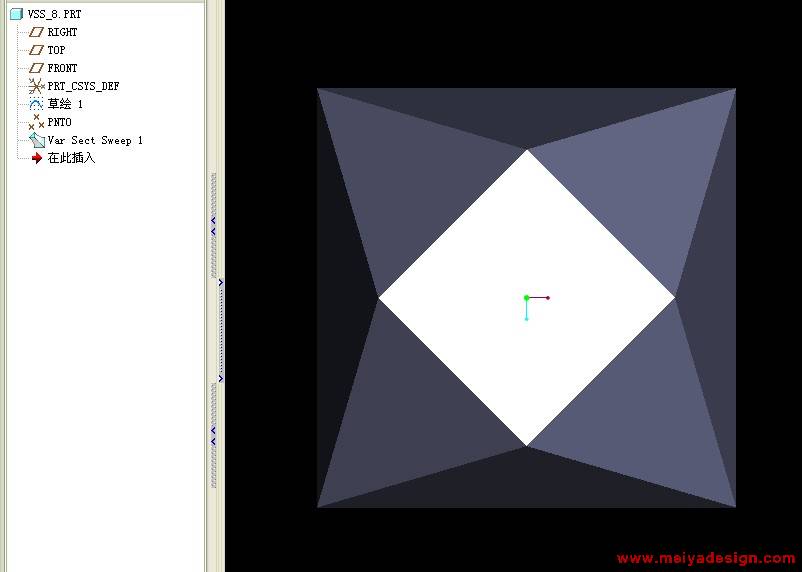Select the 在此插入 text entry
The height and width of the screenshot is (572, 802).
click(x=71, y=158)
